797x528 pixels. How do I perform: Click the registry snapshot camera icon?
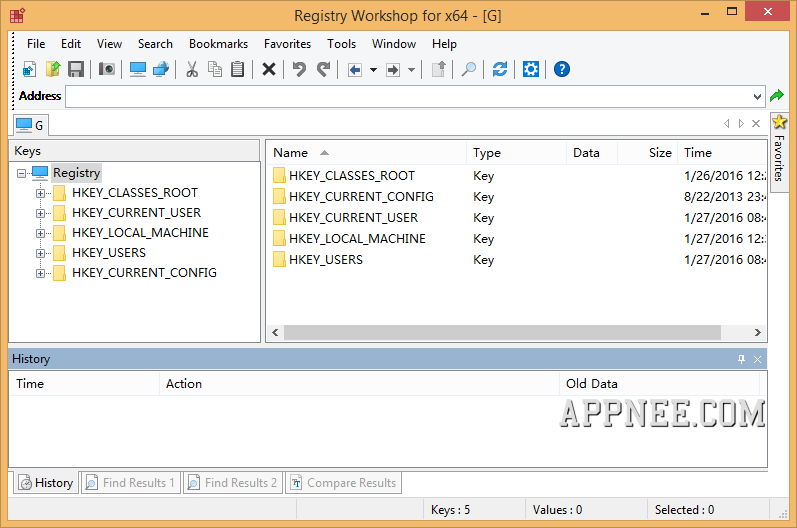[107, 69]
